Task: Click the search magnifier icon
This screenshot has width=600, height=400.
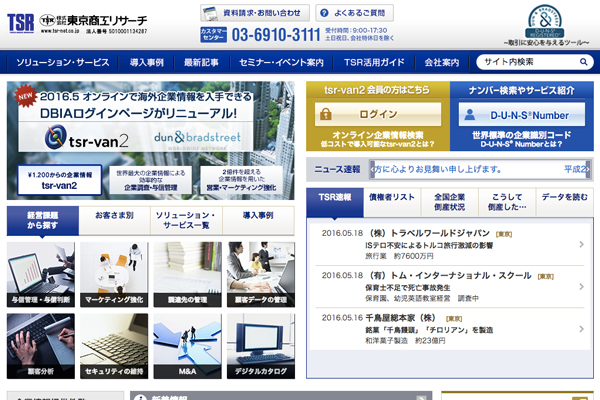Action: [x=584, y=62]
